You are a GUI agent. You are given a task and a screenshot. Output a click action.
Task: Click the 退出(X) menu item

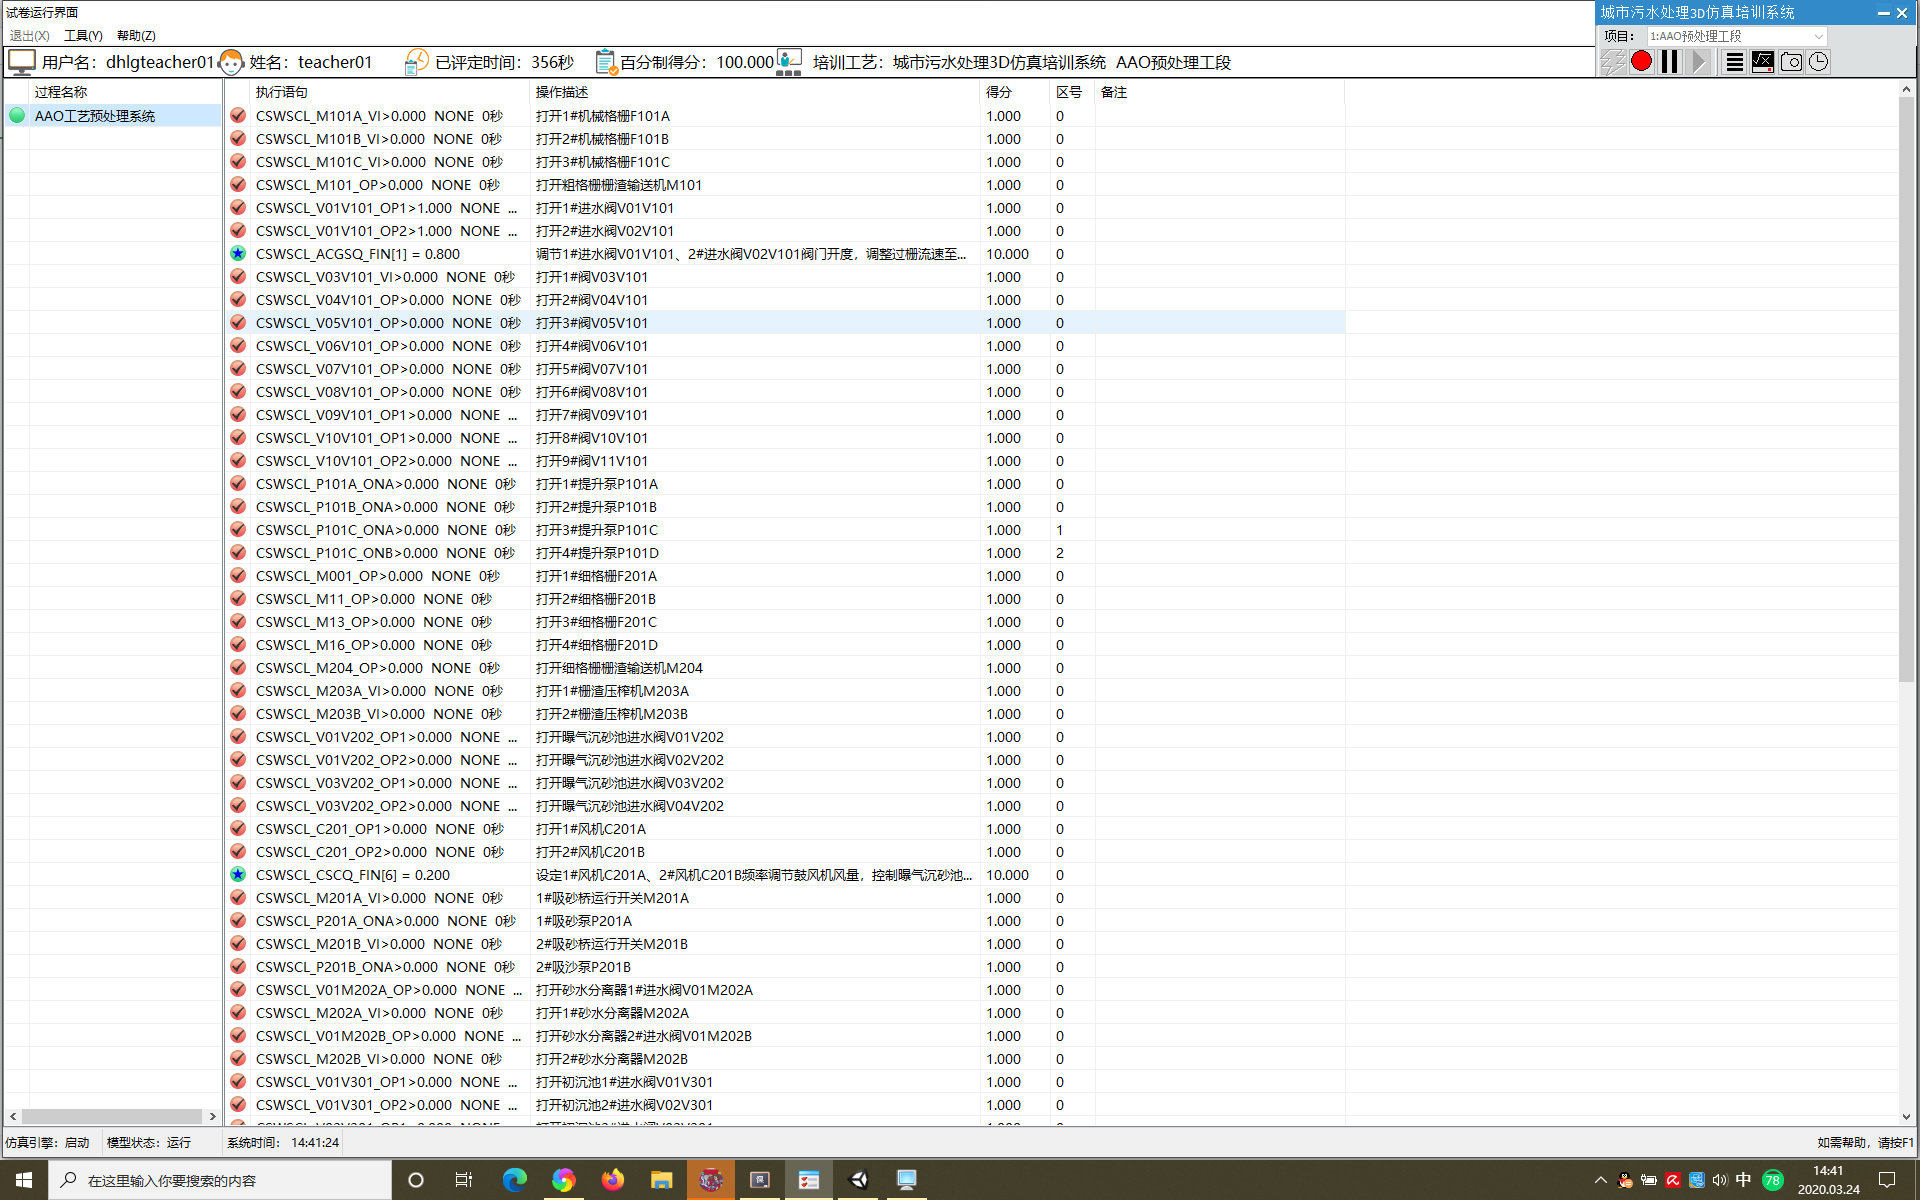click(x=29, y=36)
